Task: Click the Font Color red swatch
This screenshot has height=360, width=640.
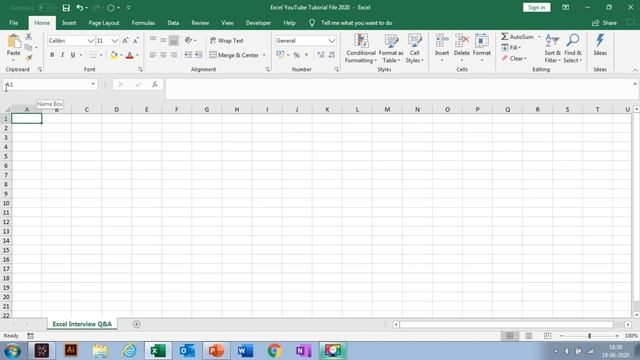Action: tap(130, 55)
